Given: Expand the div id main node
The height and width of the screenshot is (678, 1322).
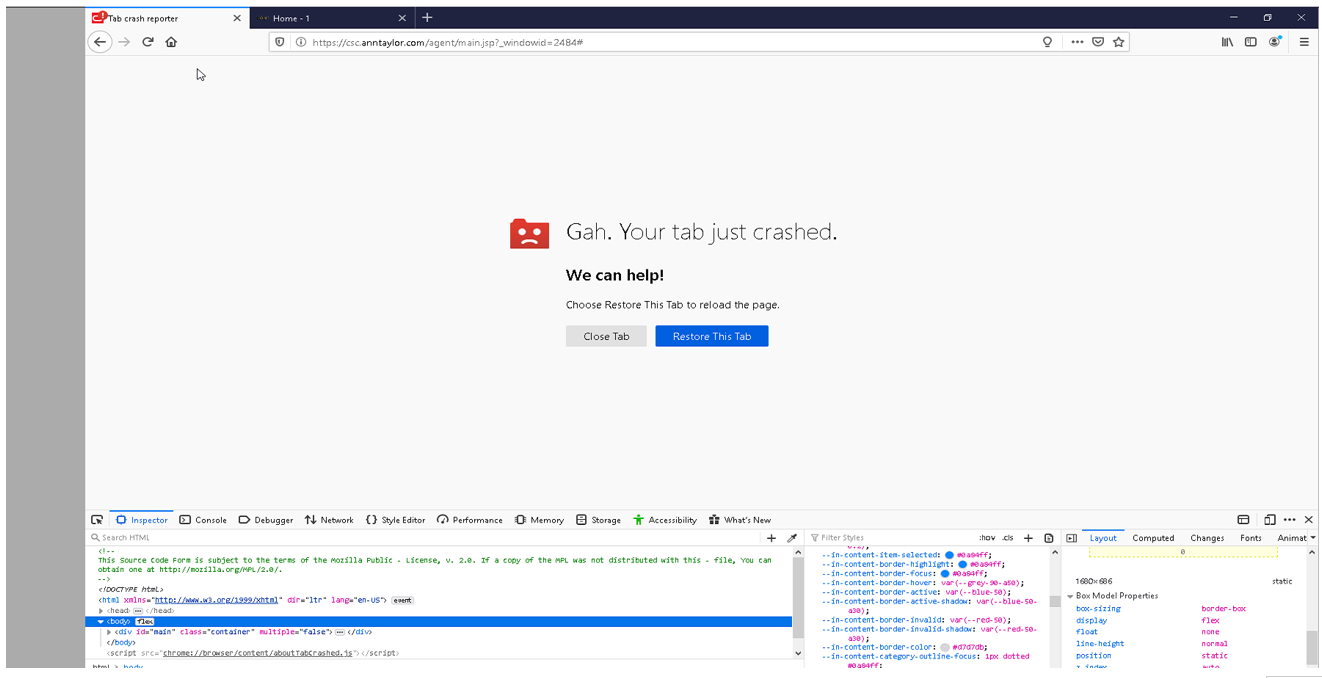Looking at the screenshot, I should point(109,632).
